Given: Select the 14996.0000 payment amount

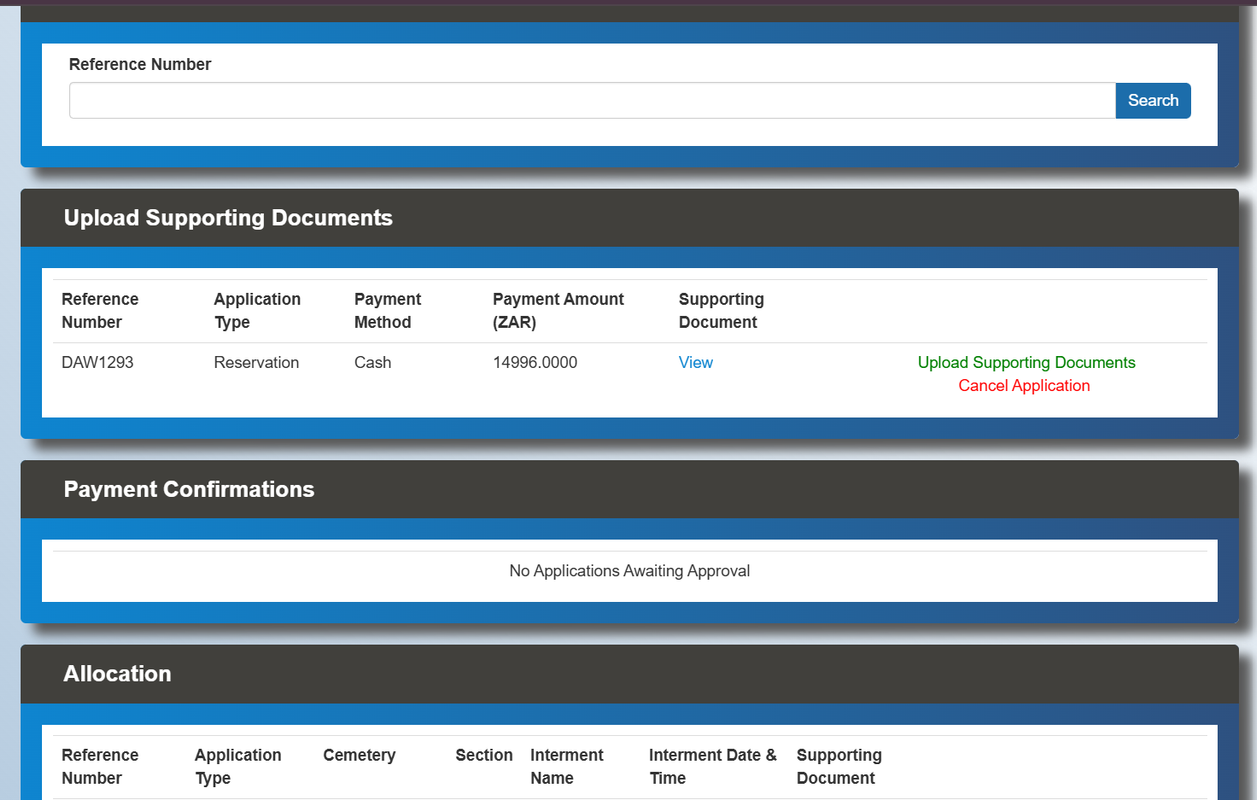Looking at the screenshot, I should 535,362.
